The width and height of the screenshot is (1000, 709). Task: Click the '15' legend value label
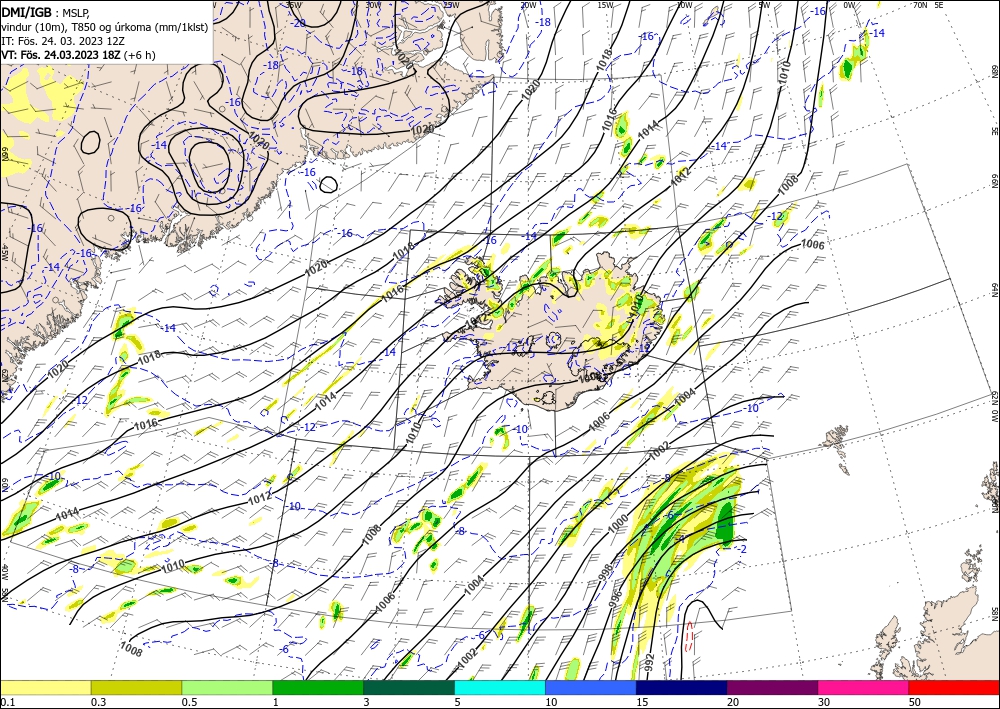642,702
